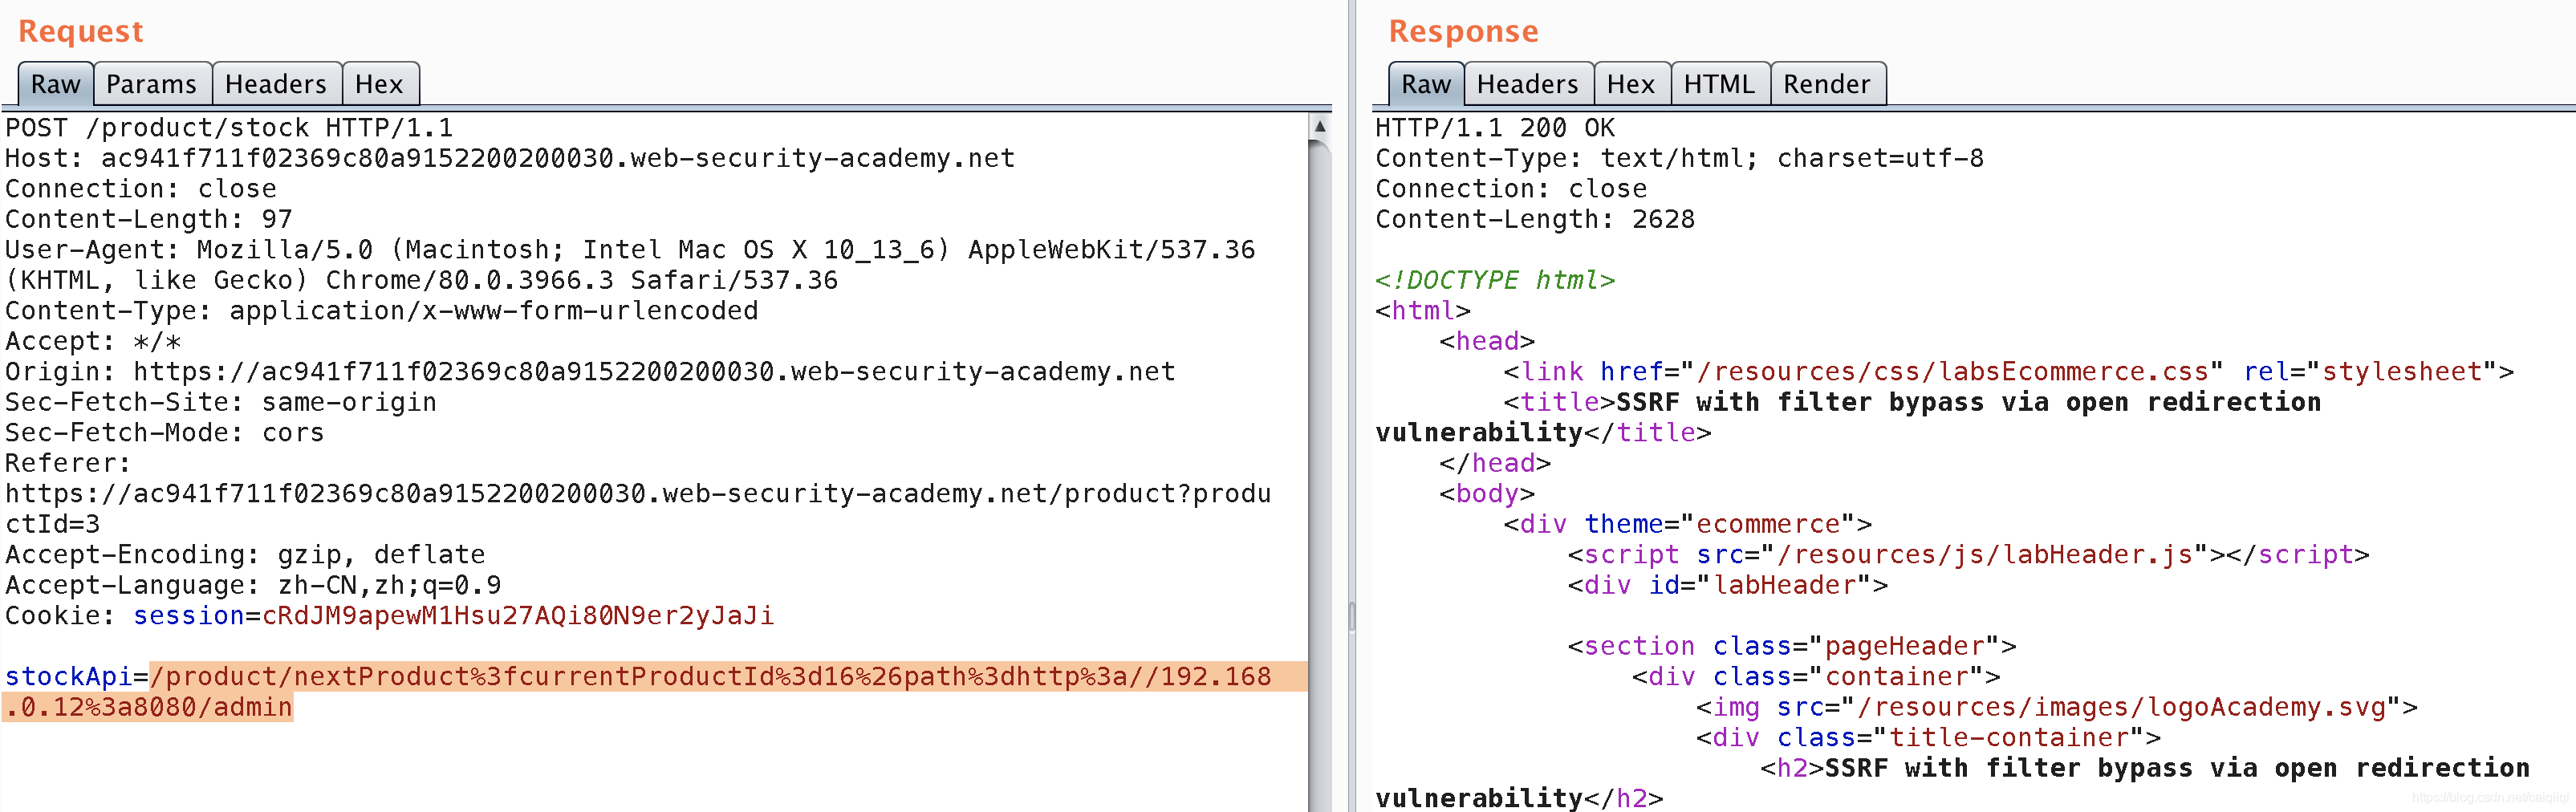Click response 'Content-Length: 2628' line
Viewport: 2576px width, 812px height.
coord(1535,219)
